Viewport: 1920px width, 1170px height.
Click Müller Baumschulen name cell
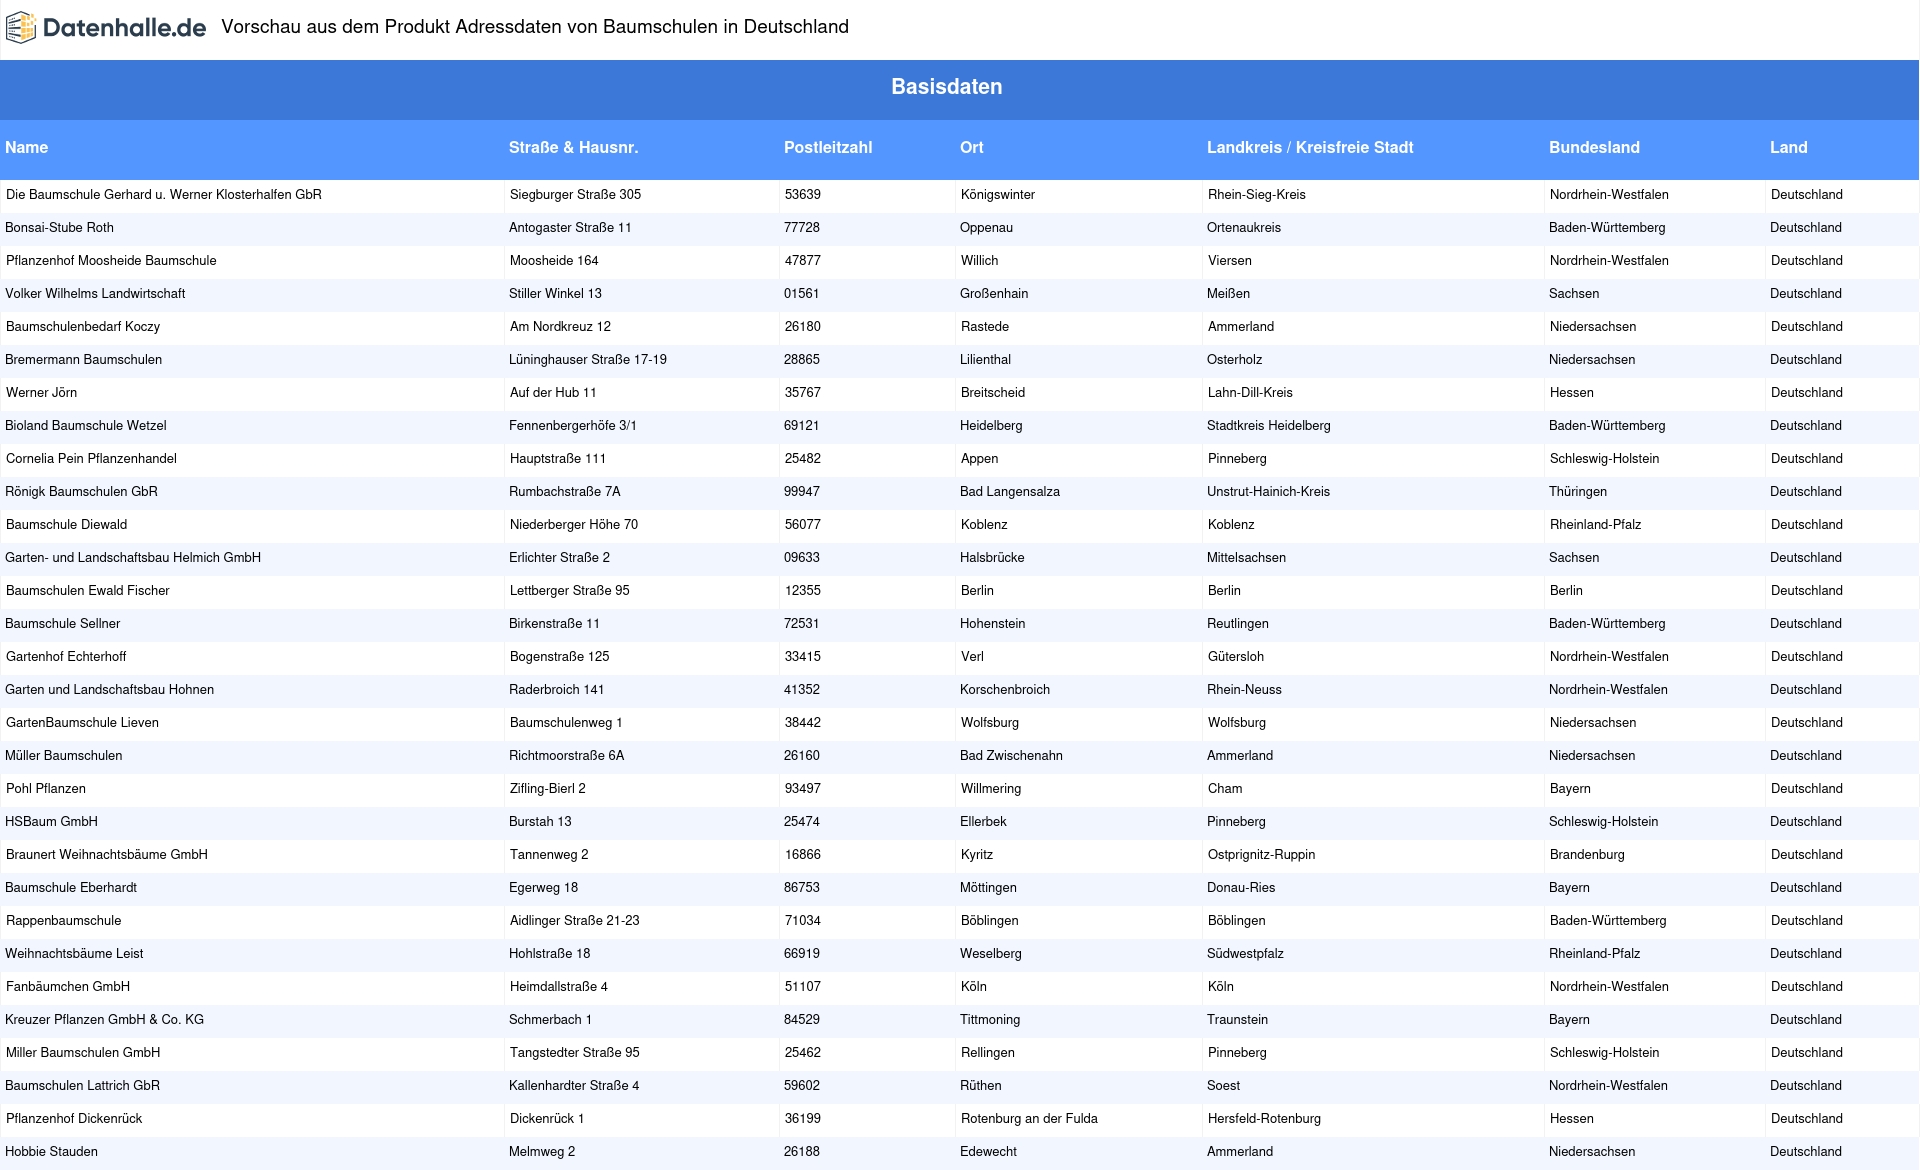[64, 756]
